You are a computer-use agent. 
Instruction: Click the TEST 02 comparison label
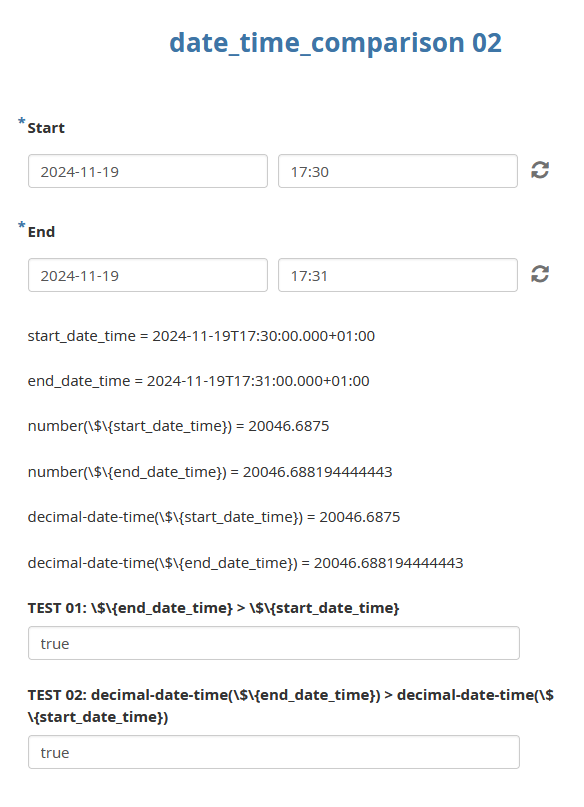click(291, 706)
